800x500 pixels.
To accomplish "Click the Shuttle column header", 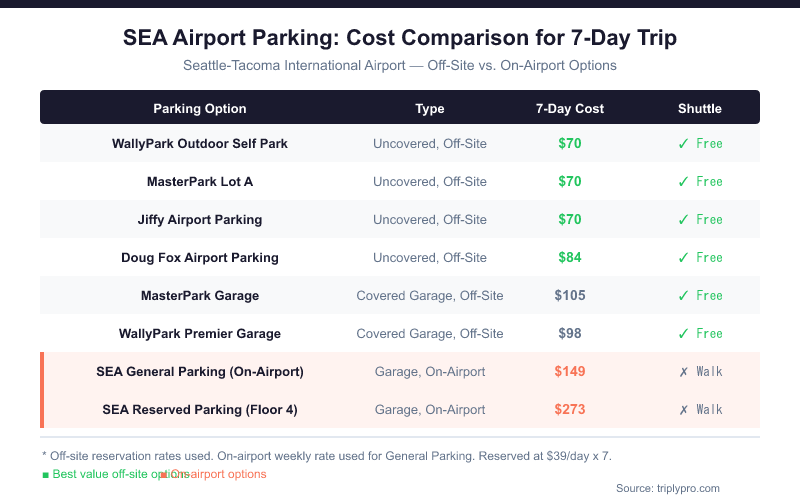I will coord(700,109).
